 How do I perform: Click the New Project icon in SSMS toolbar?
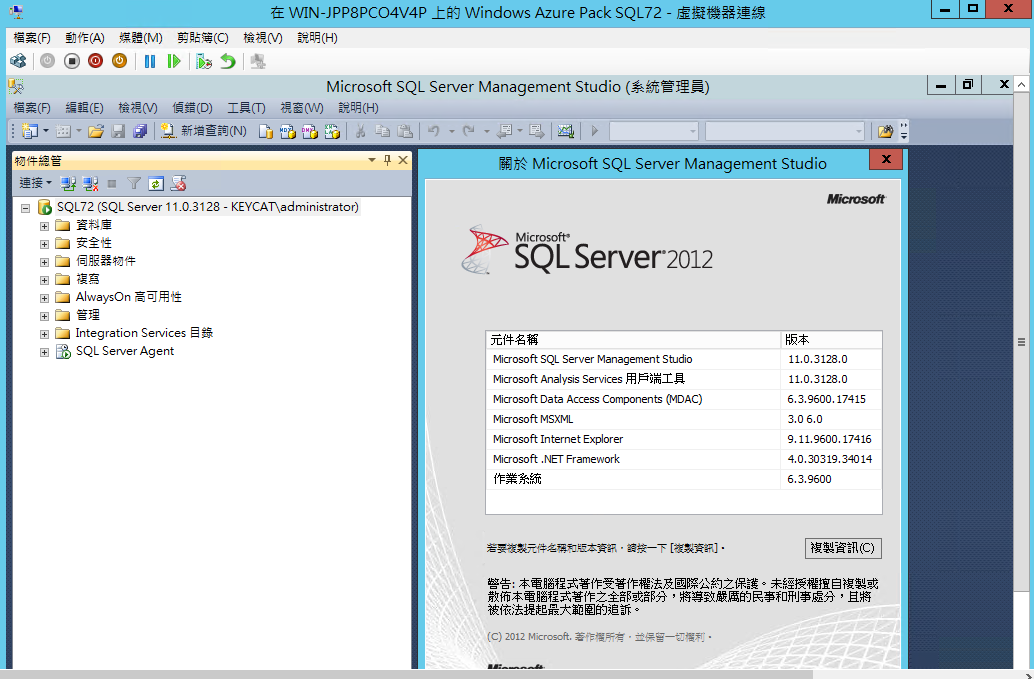point(30,131)
